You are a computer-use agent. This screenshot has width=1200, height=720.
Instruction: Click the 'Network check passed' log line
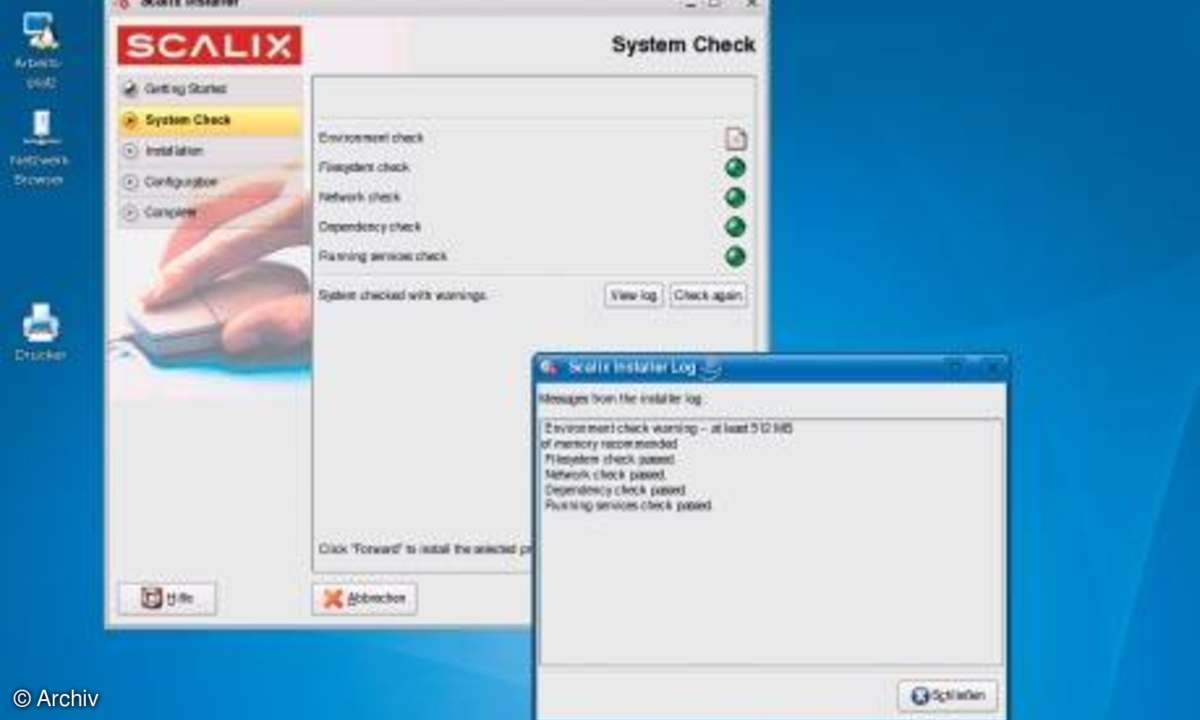pyautogui.click(x=604, y=474)
